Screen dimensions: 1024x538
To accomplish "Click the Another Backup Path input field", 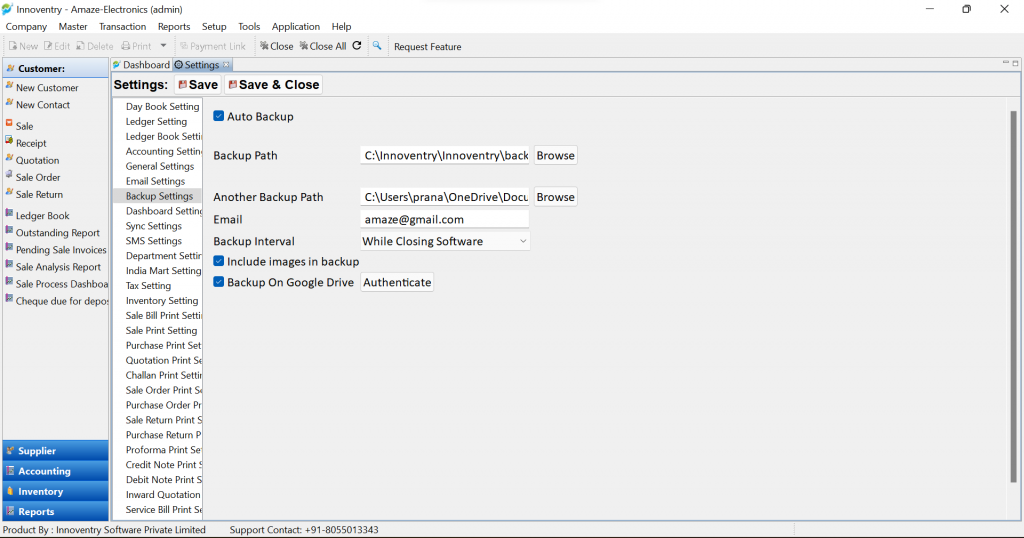I will click(x=445, y=197).
